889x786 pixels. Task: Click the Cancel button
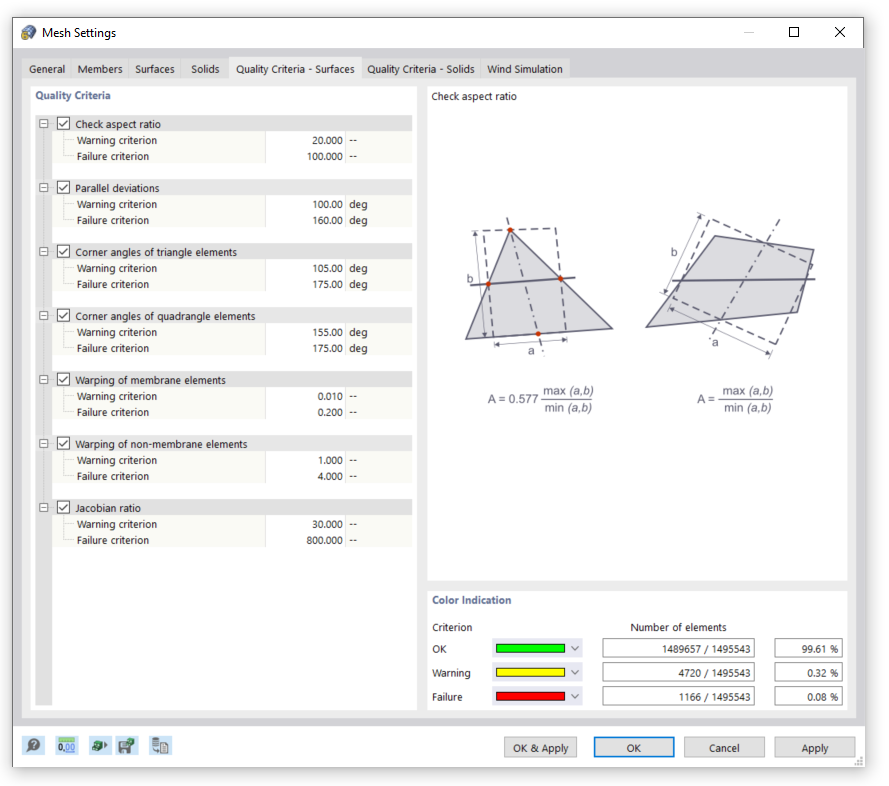click(x=723, y=747)
